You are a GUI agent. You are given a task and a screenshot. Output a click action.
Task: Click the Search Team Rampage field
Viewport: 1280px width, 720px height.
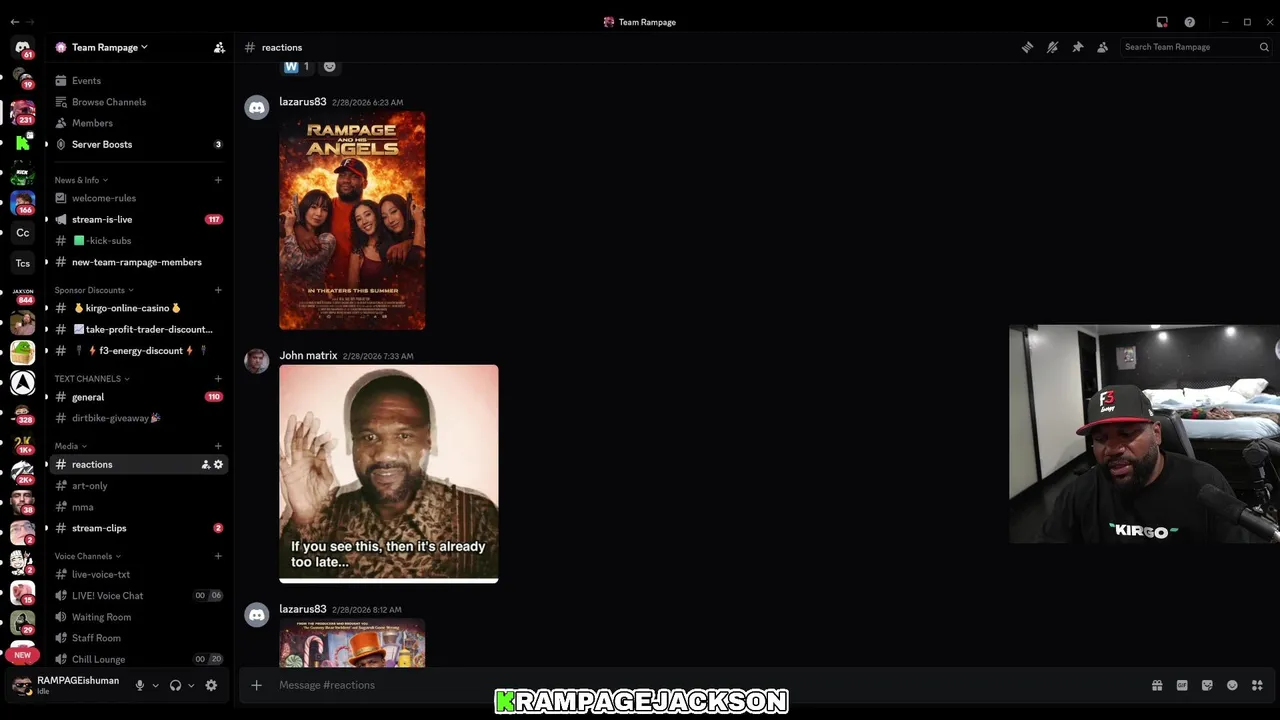click(1195, 47)
